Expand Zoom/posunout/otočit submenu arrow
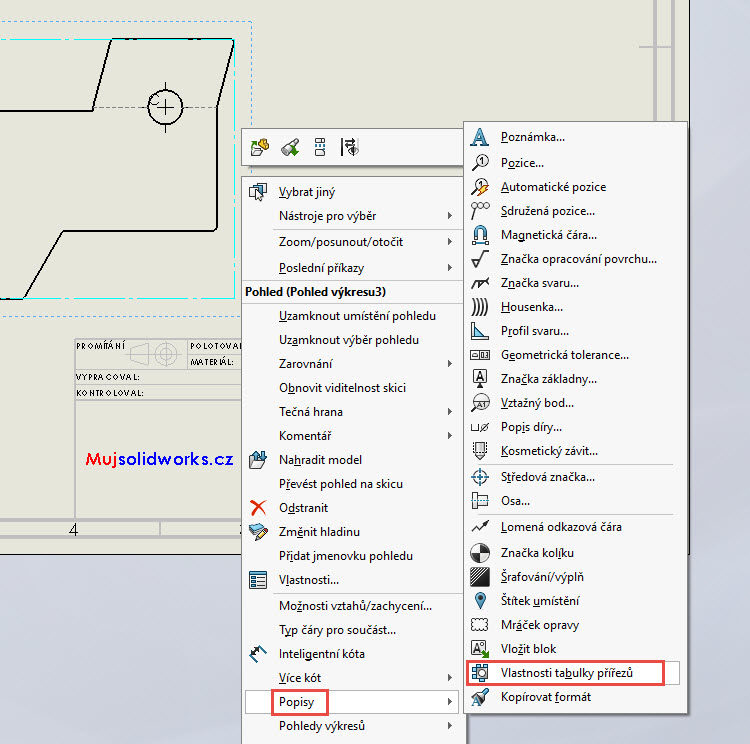This screenshot has height=744, width=750. click(x=450, y=242)
